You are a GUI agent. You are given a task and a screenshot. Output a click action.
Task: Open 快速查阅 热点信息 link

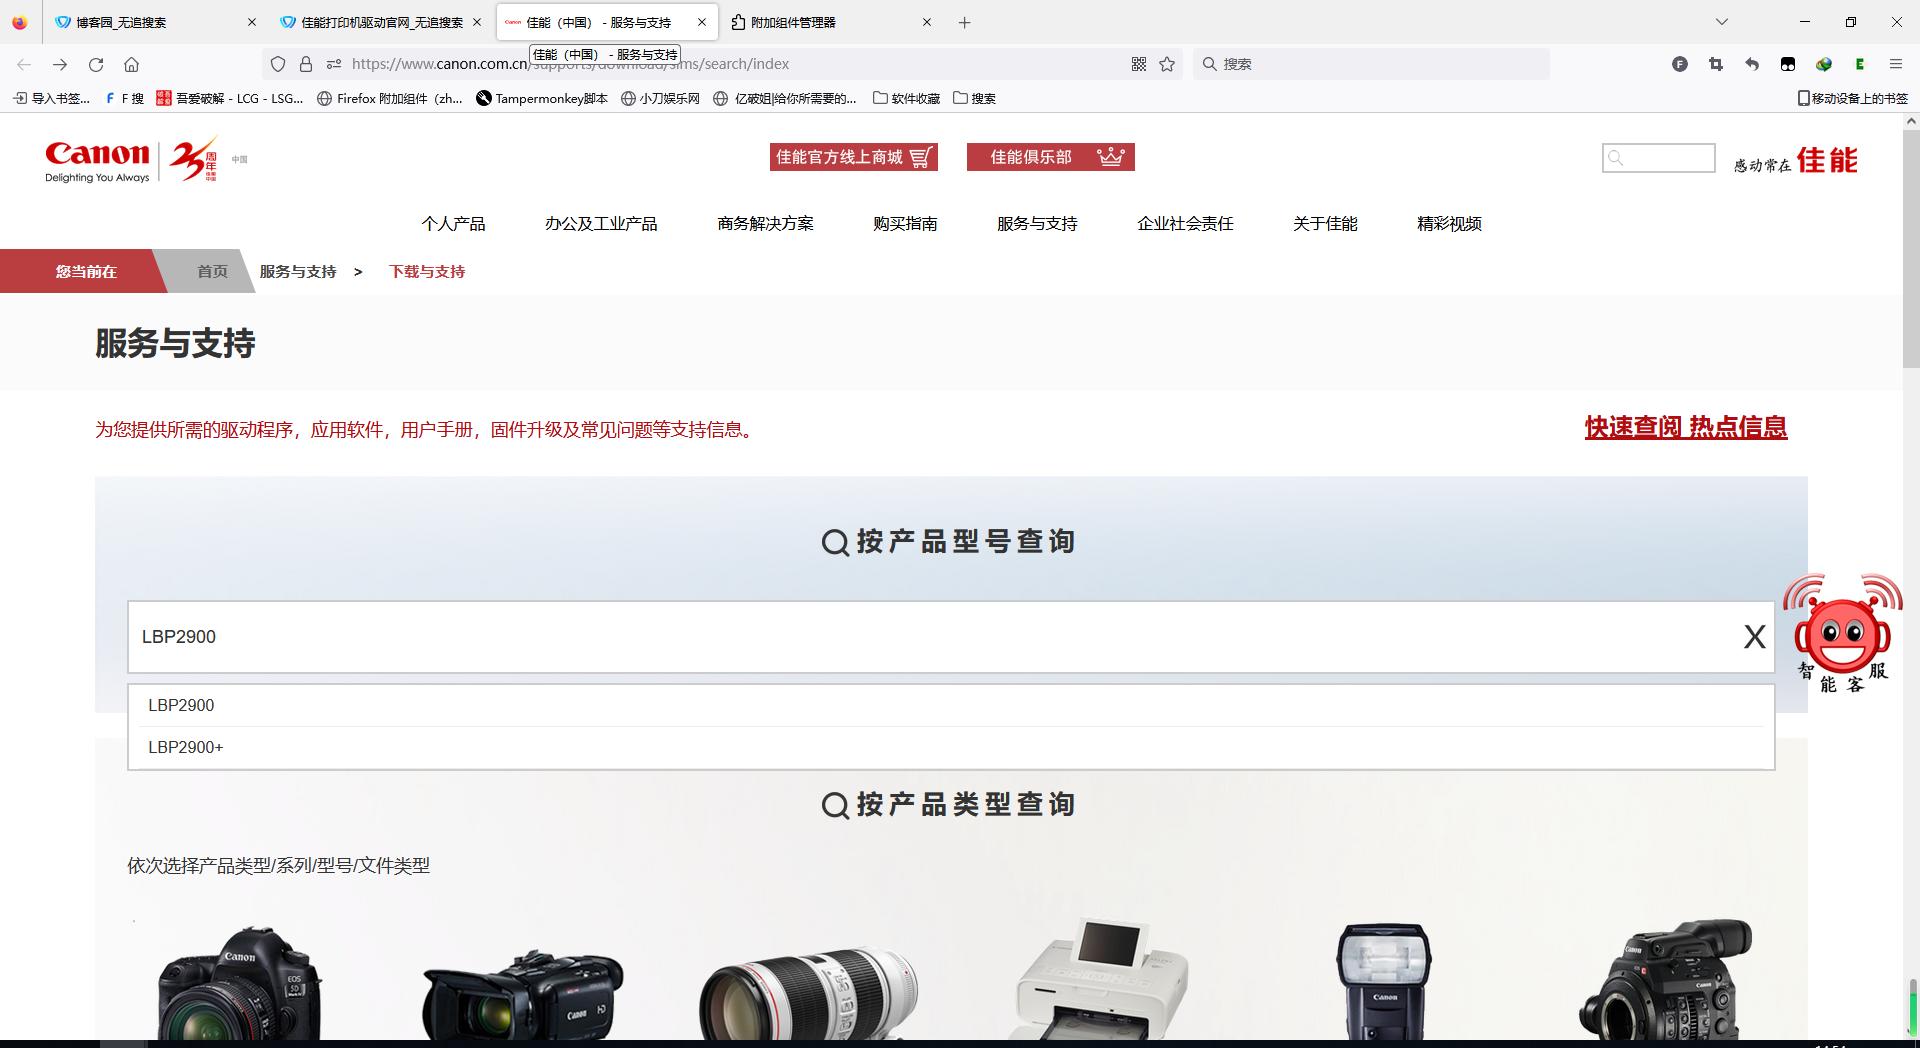(x=1686, y=427)
